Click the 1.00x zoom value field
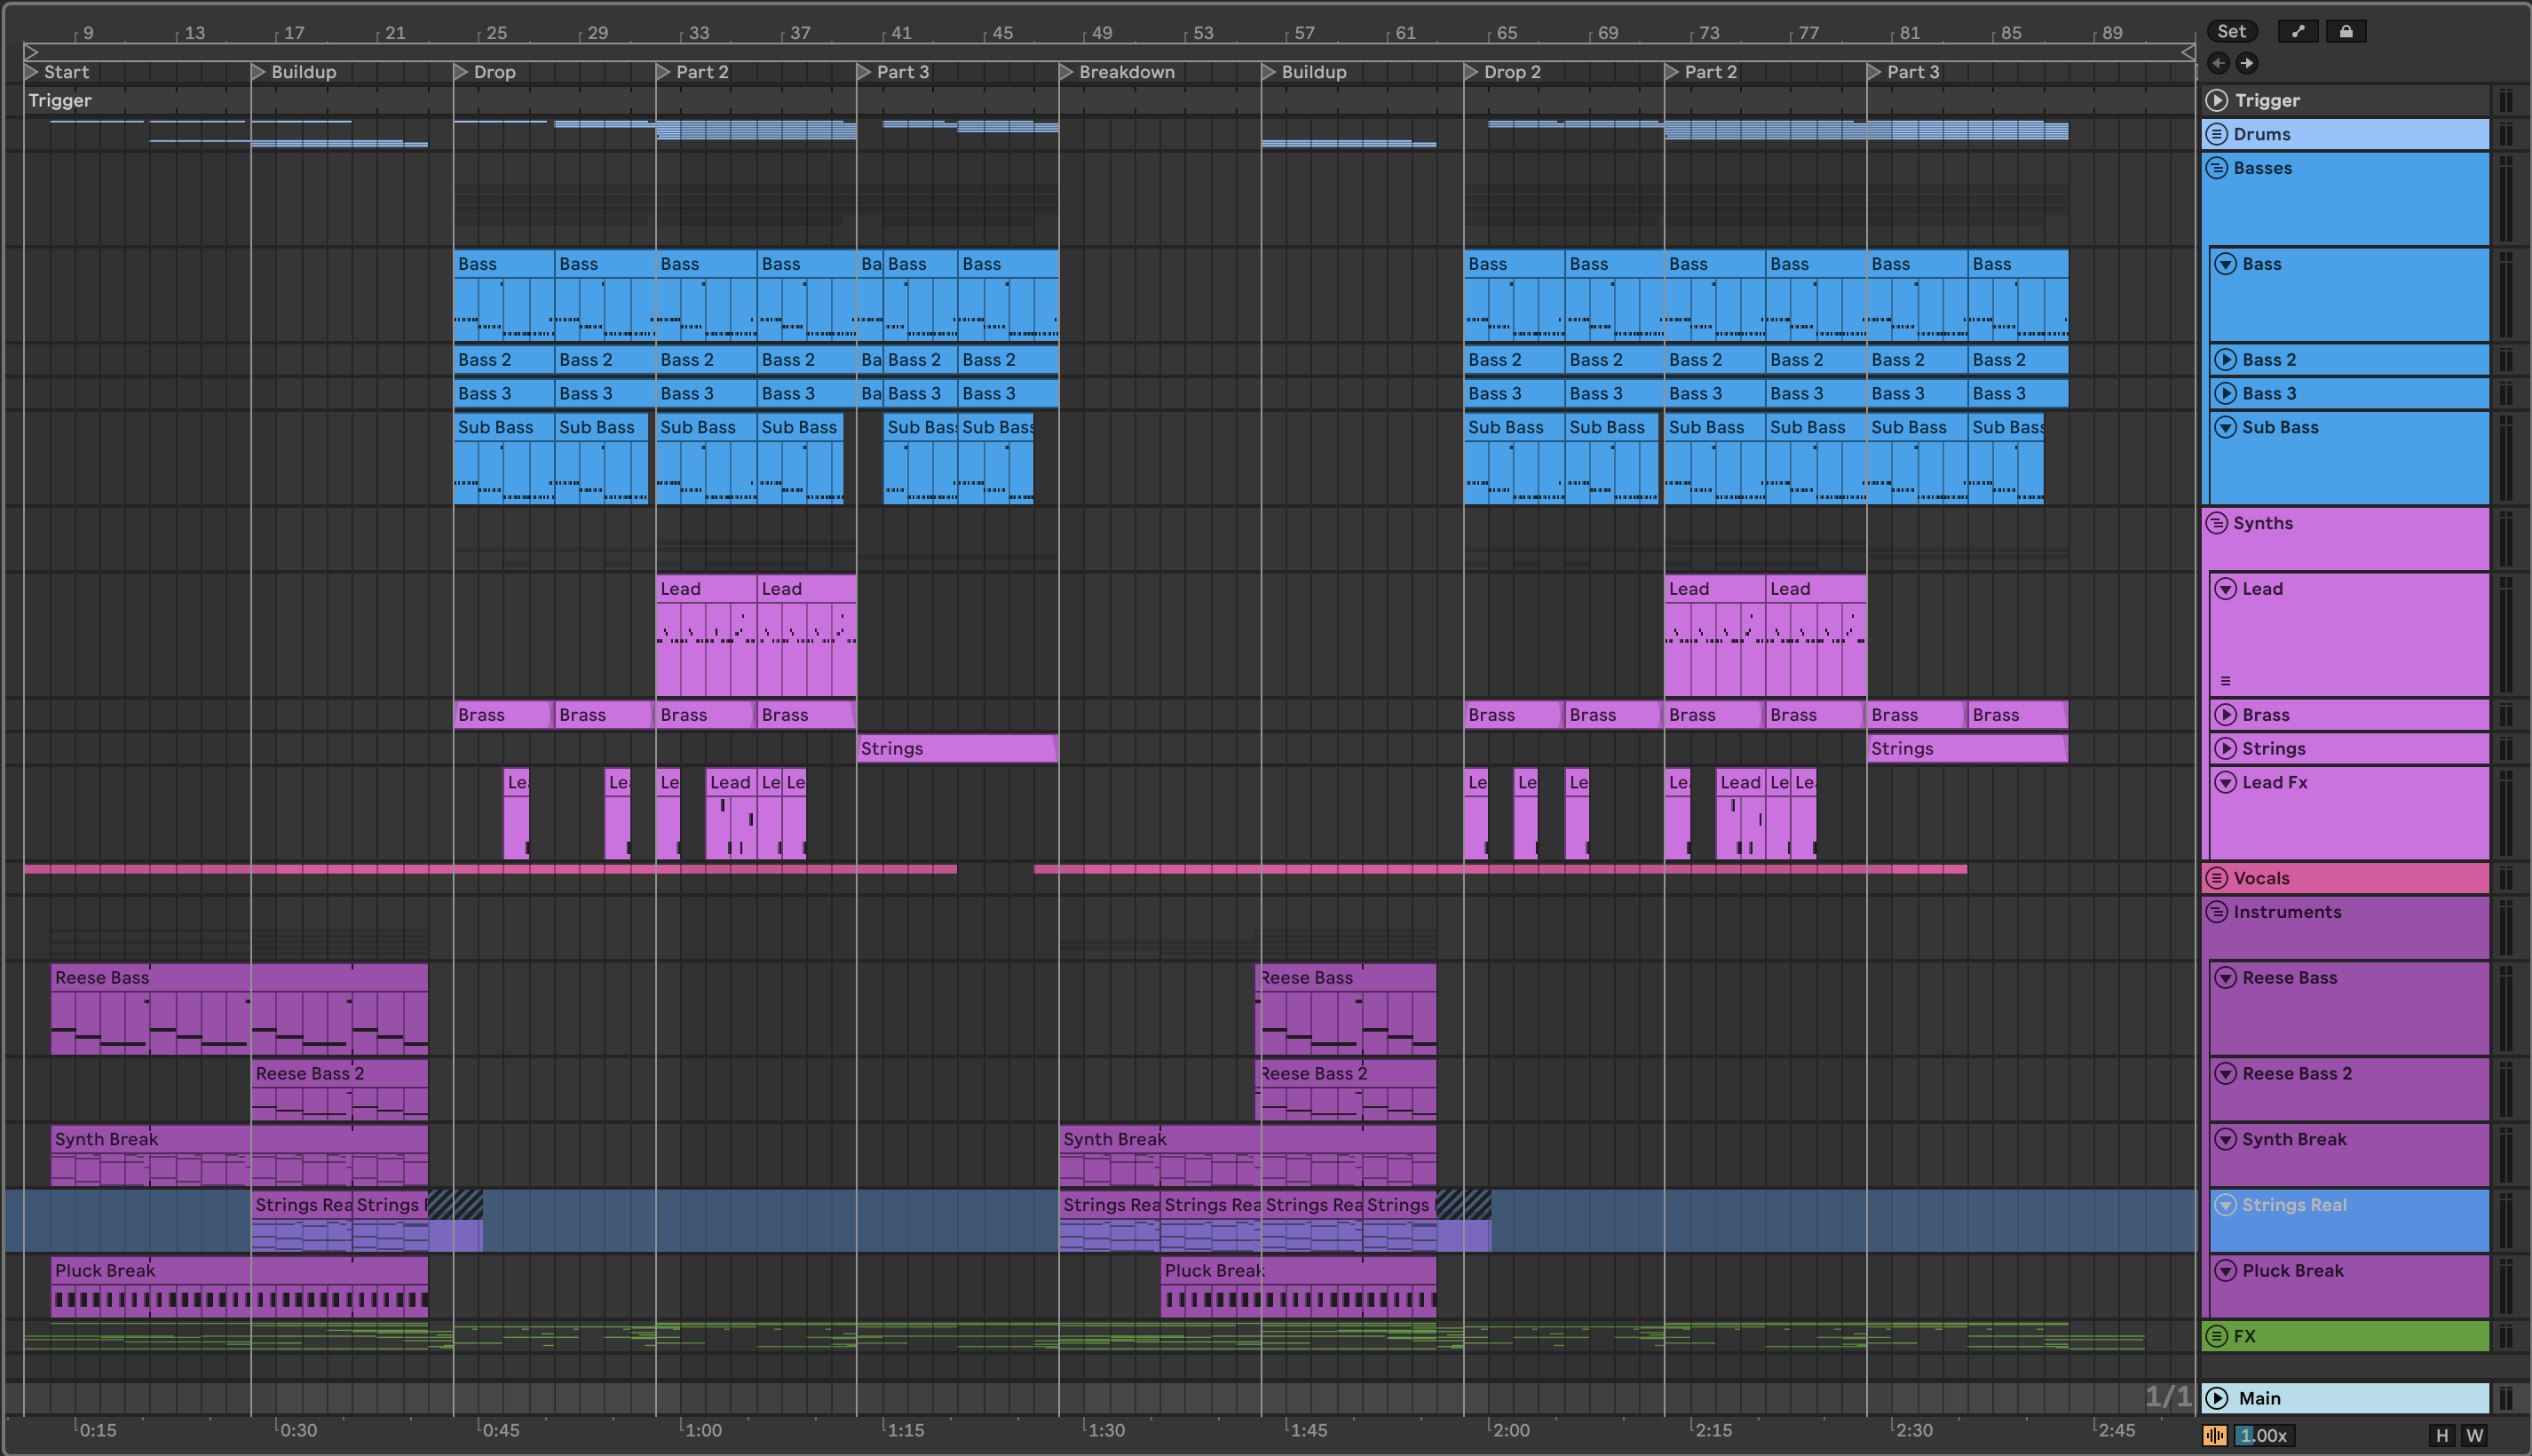Screen dimensions: 2532x1456 pyautogui.click(x=2264, y=1436)
